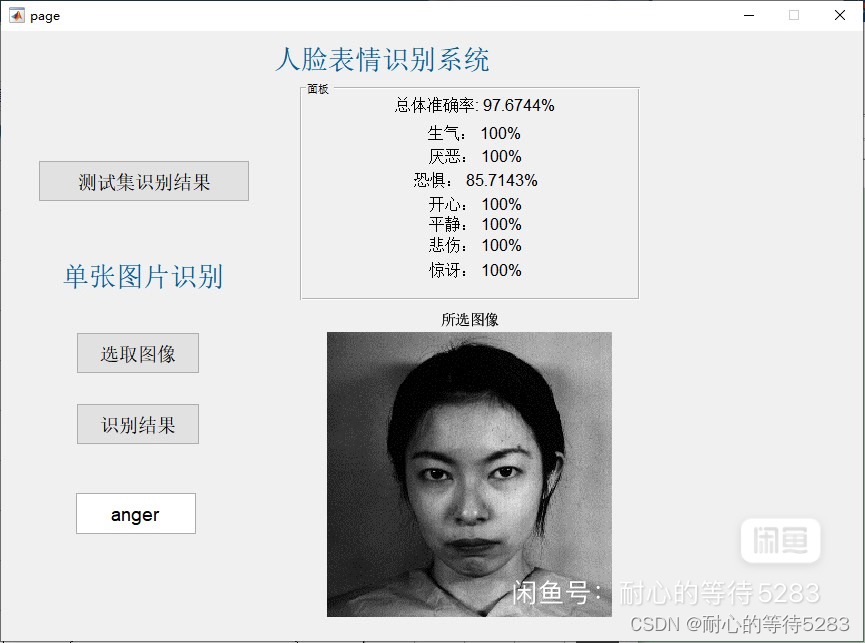Click the 面板 panel label
Screen dimensions: 865x643
(x=318, y=89)
